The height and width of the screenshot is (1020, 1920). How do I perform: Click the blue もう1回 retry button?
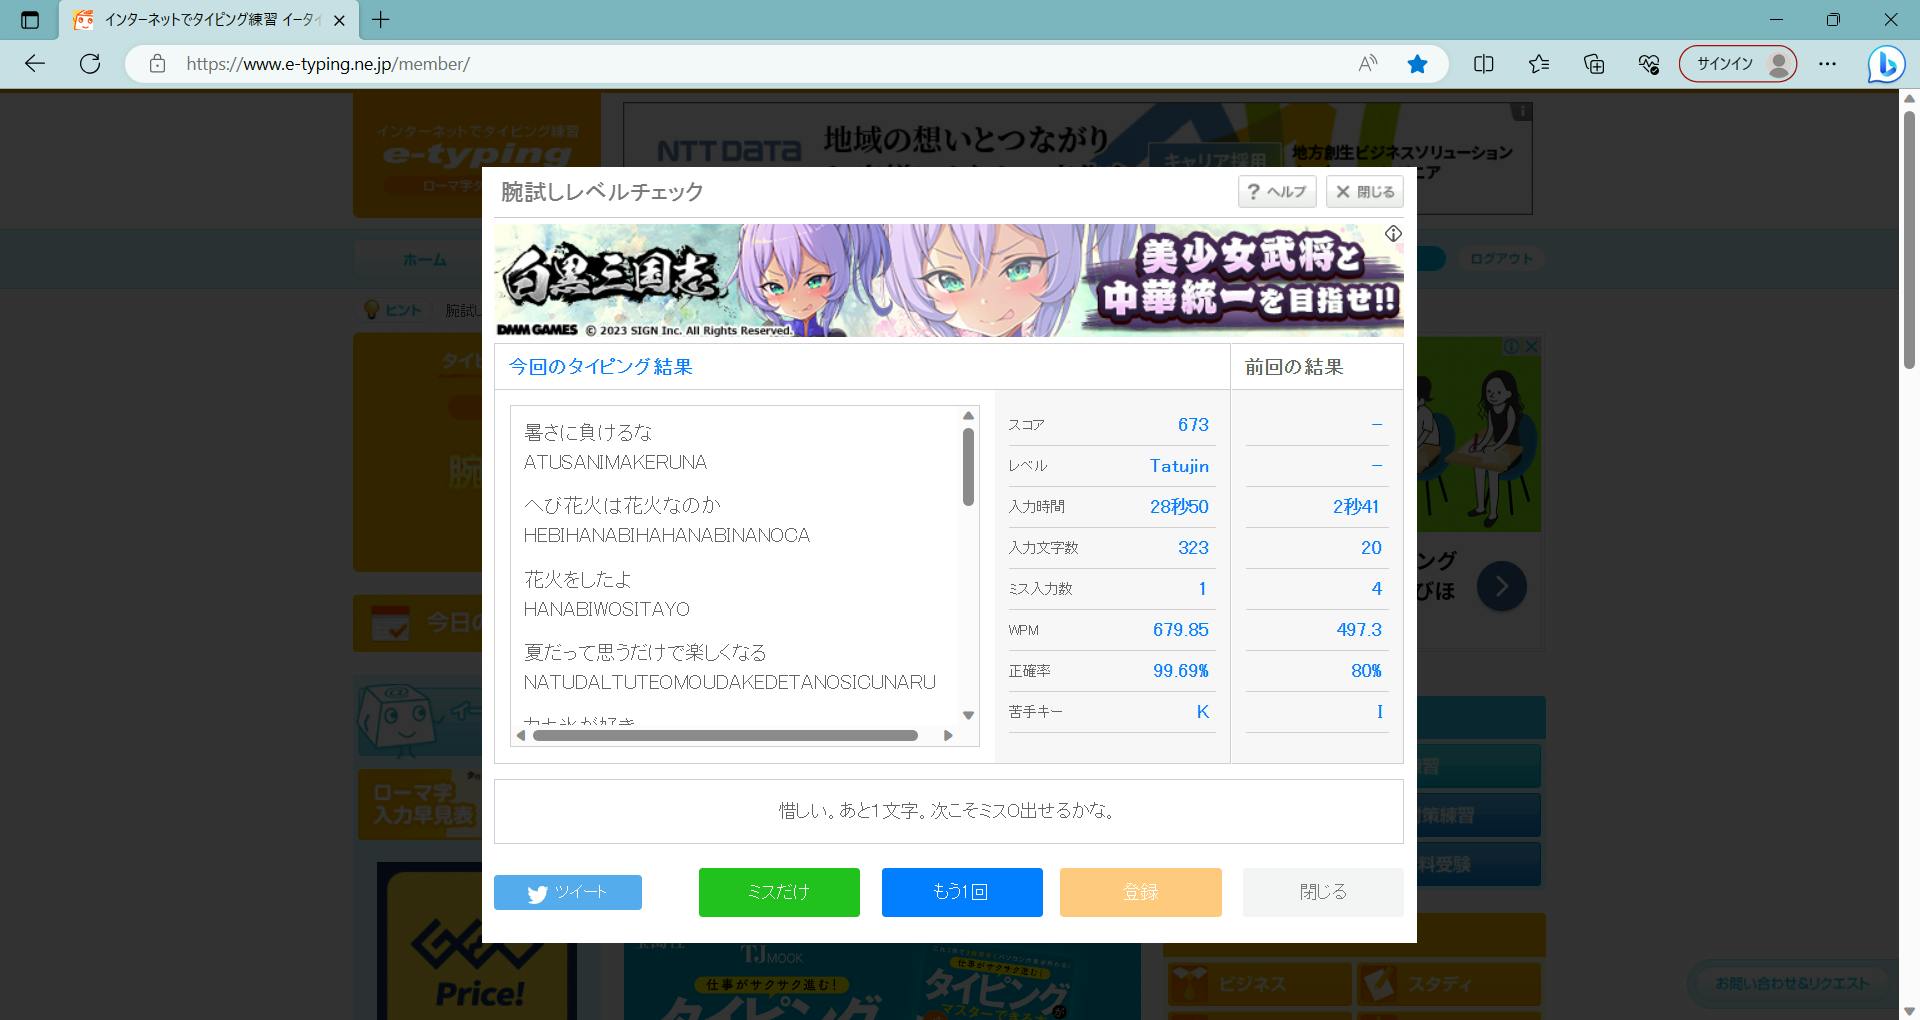tap(961, 892)
